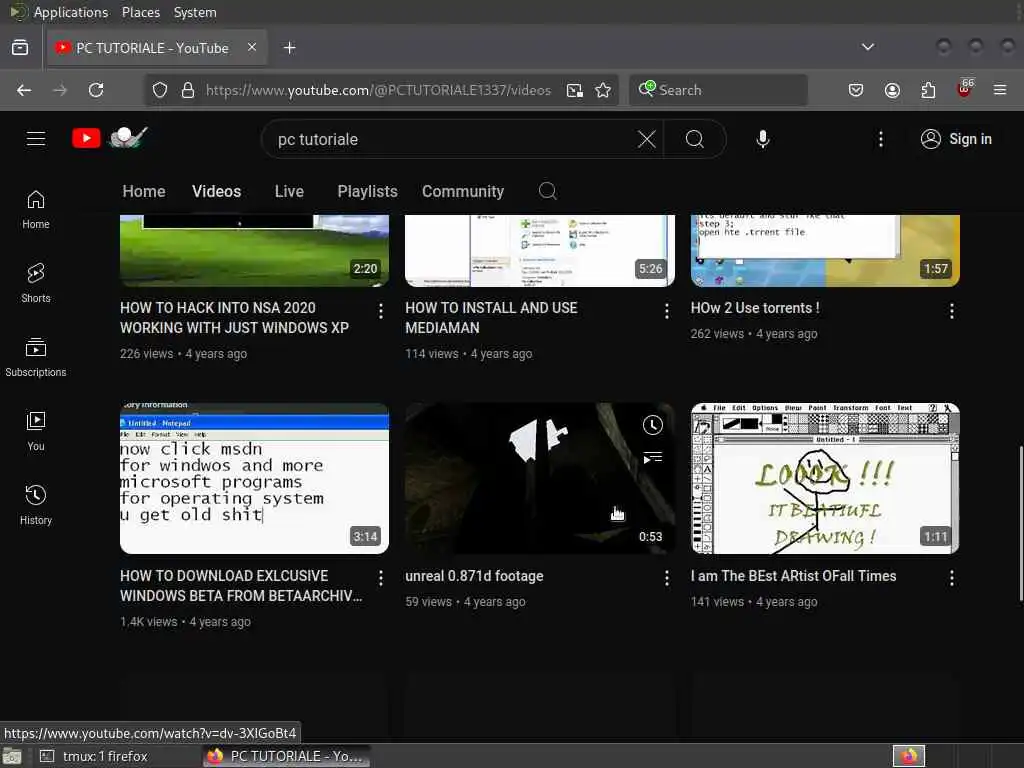Switch to the channel Live tab
Viewport: 1024px width, 768px height.
[x=289, y=191]
